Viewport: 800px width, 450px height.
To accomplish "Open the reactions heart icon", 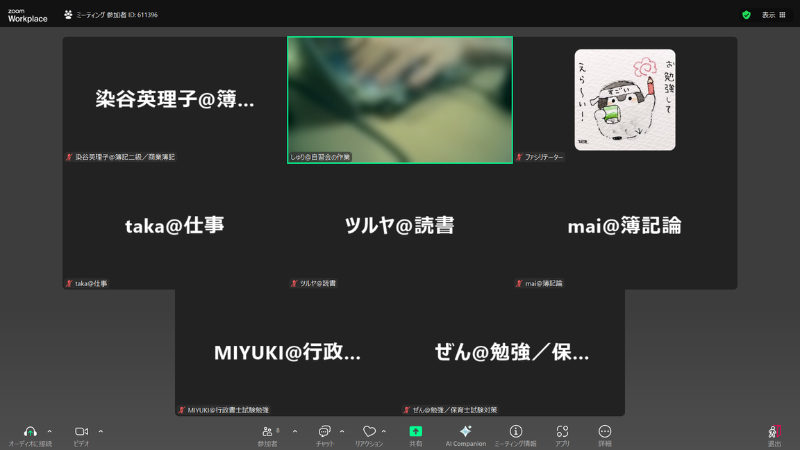I will [x=369, y=432].
